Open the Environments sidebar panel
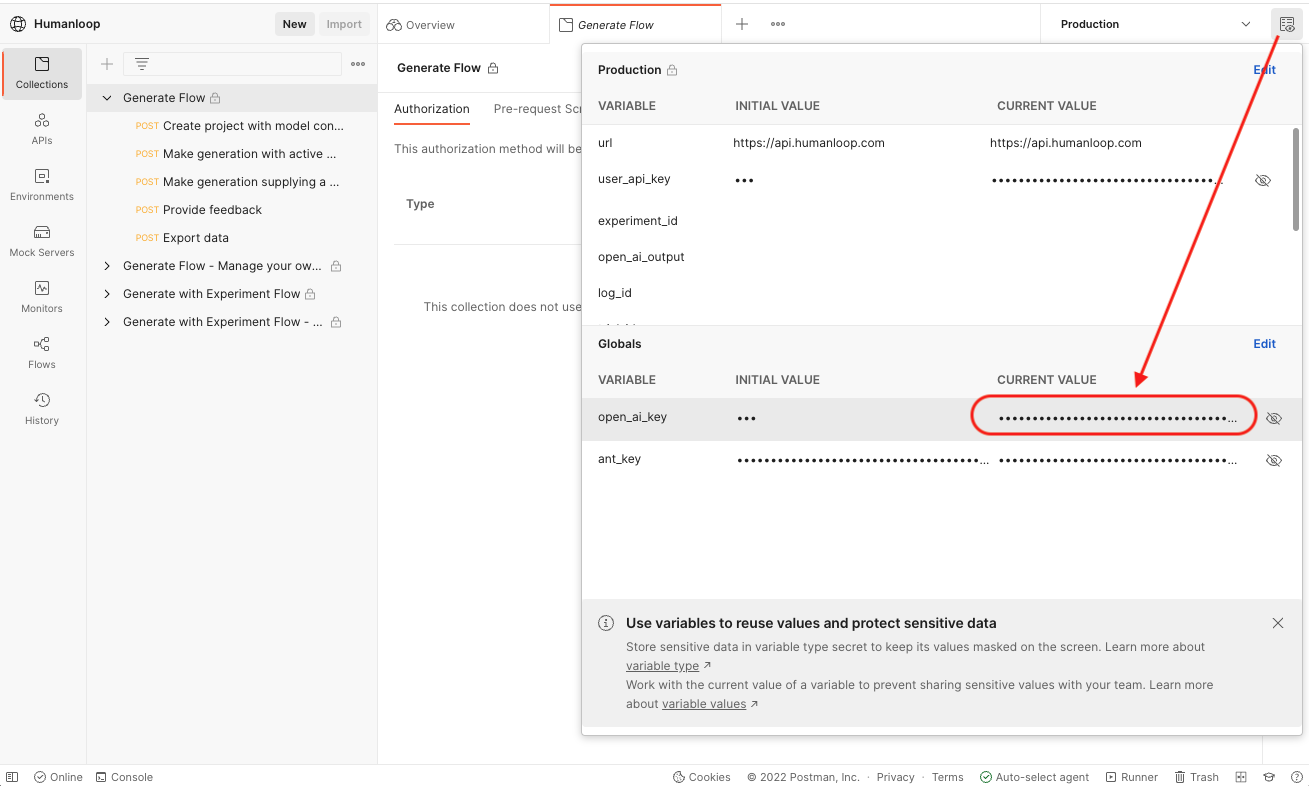This screenshot has height=786, width=1309. point(42,185)
